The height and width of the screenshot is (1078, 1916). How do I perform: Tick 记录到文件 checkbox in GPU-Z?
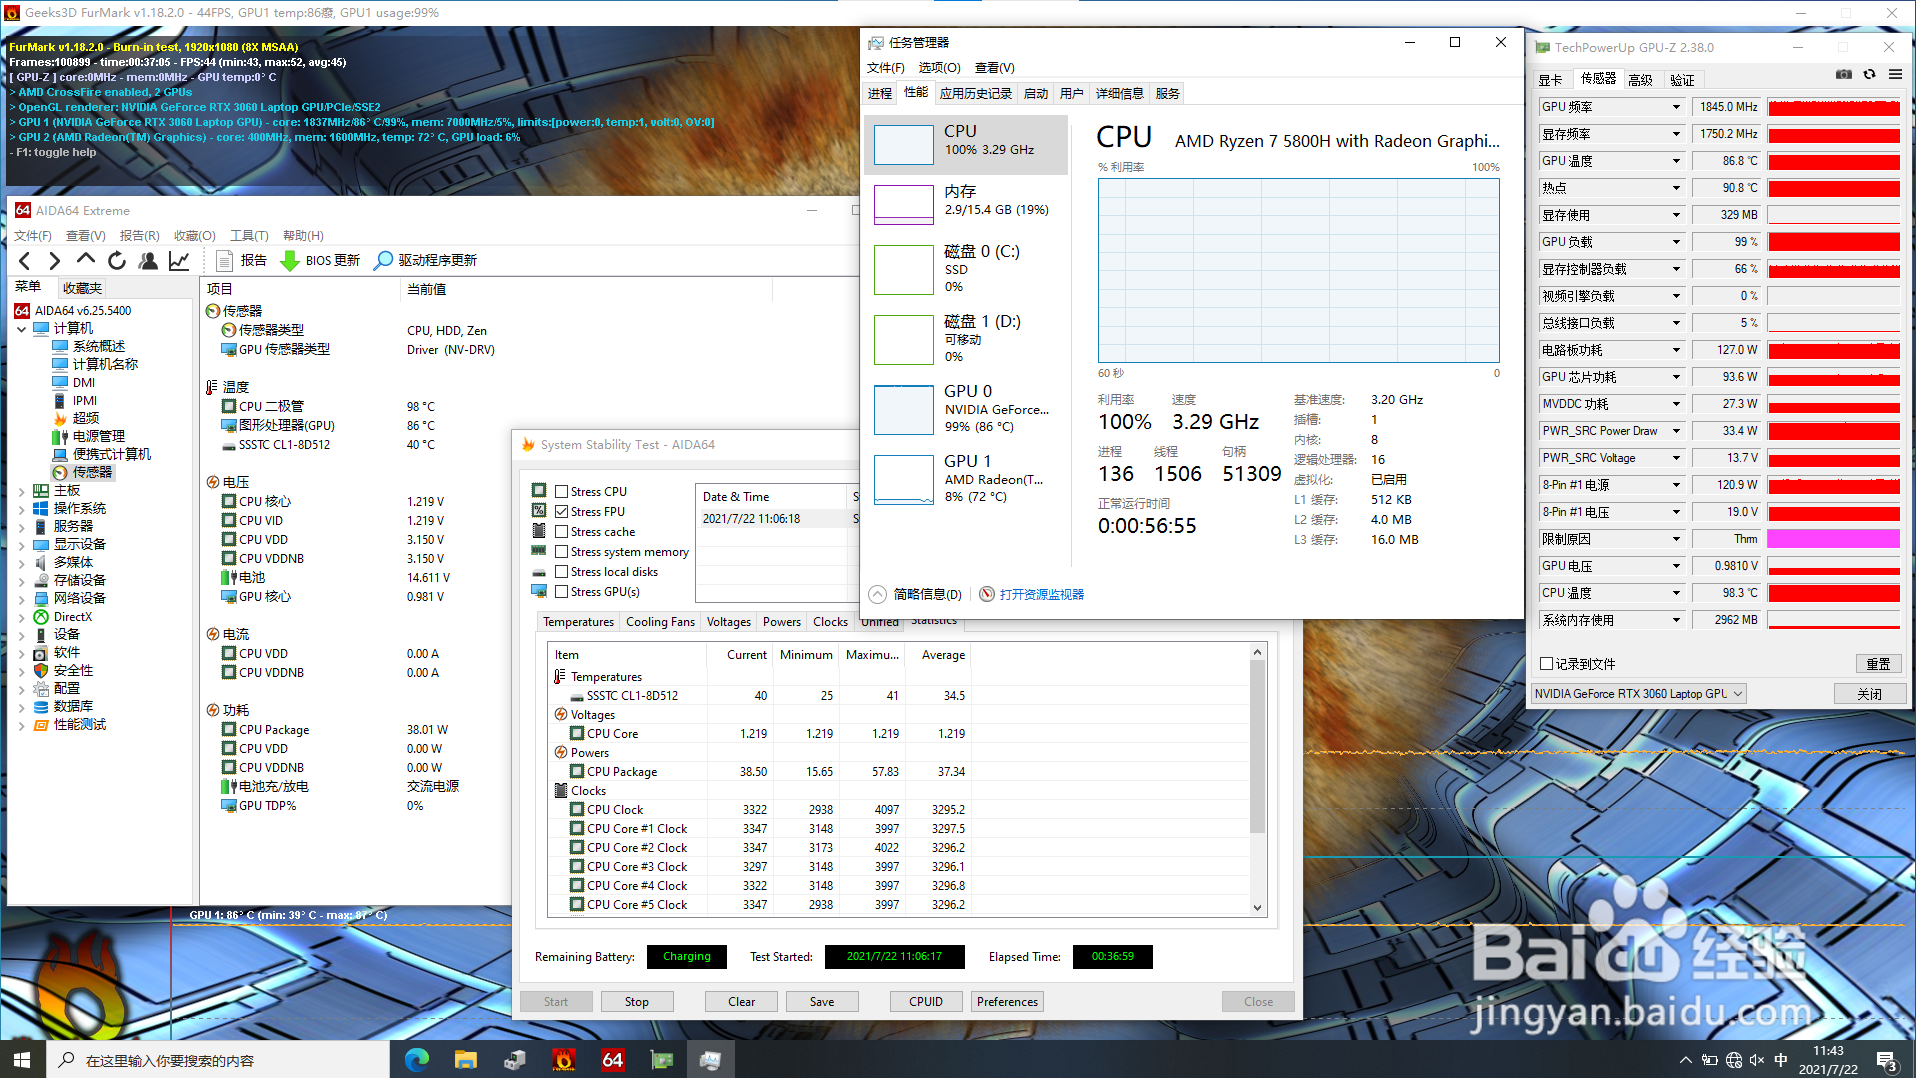1547,664
